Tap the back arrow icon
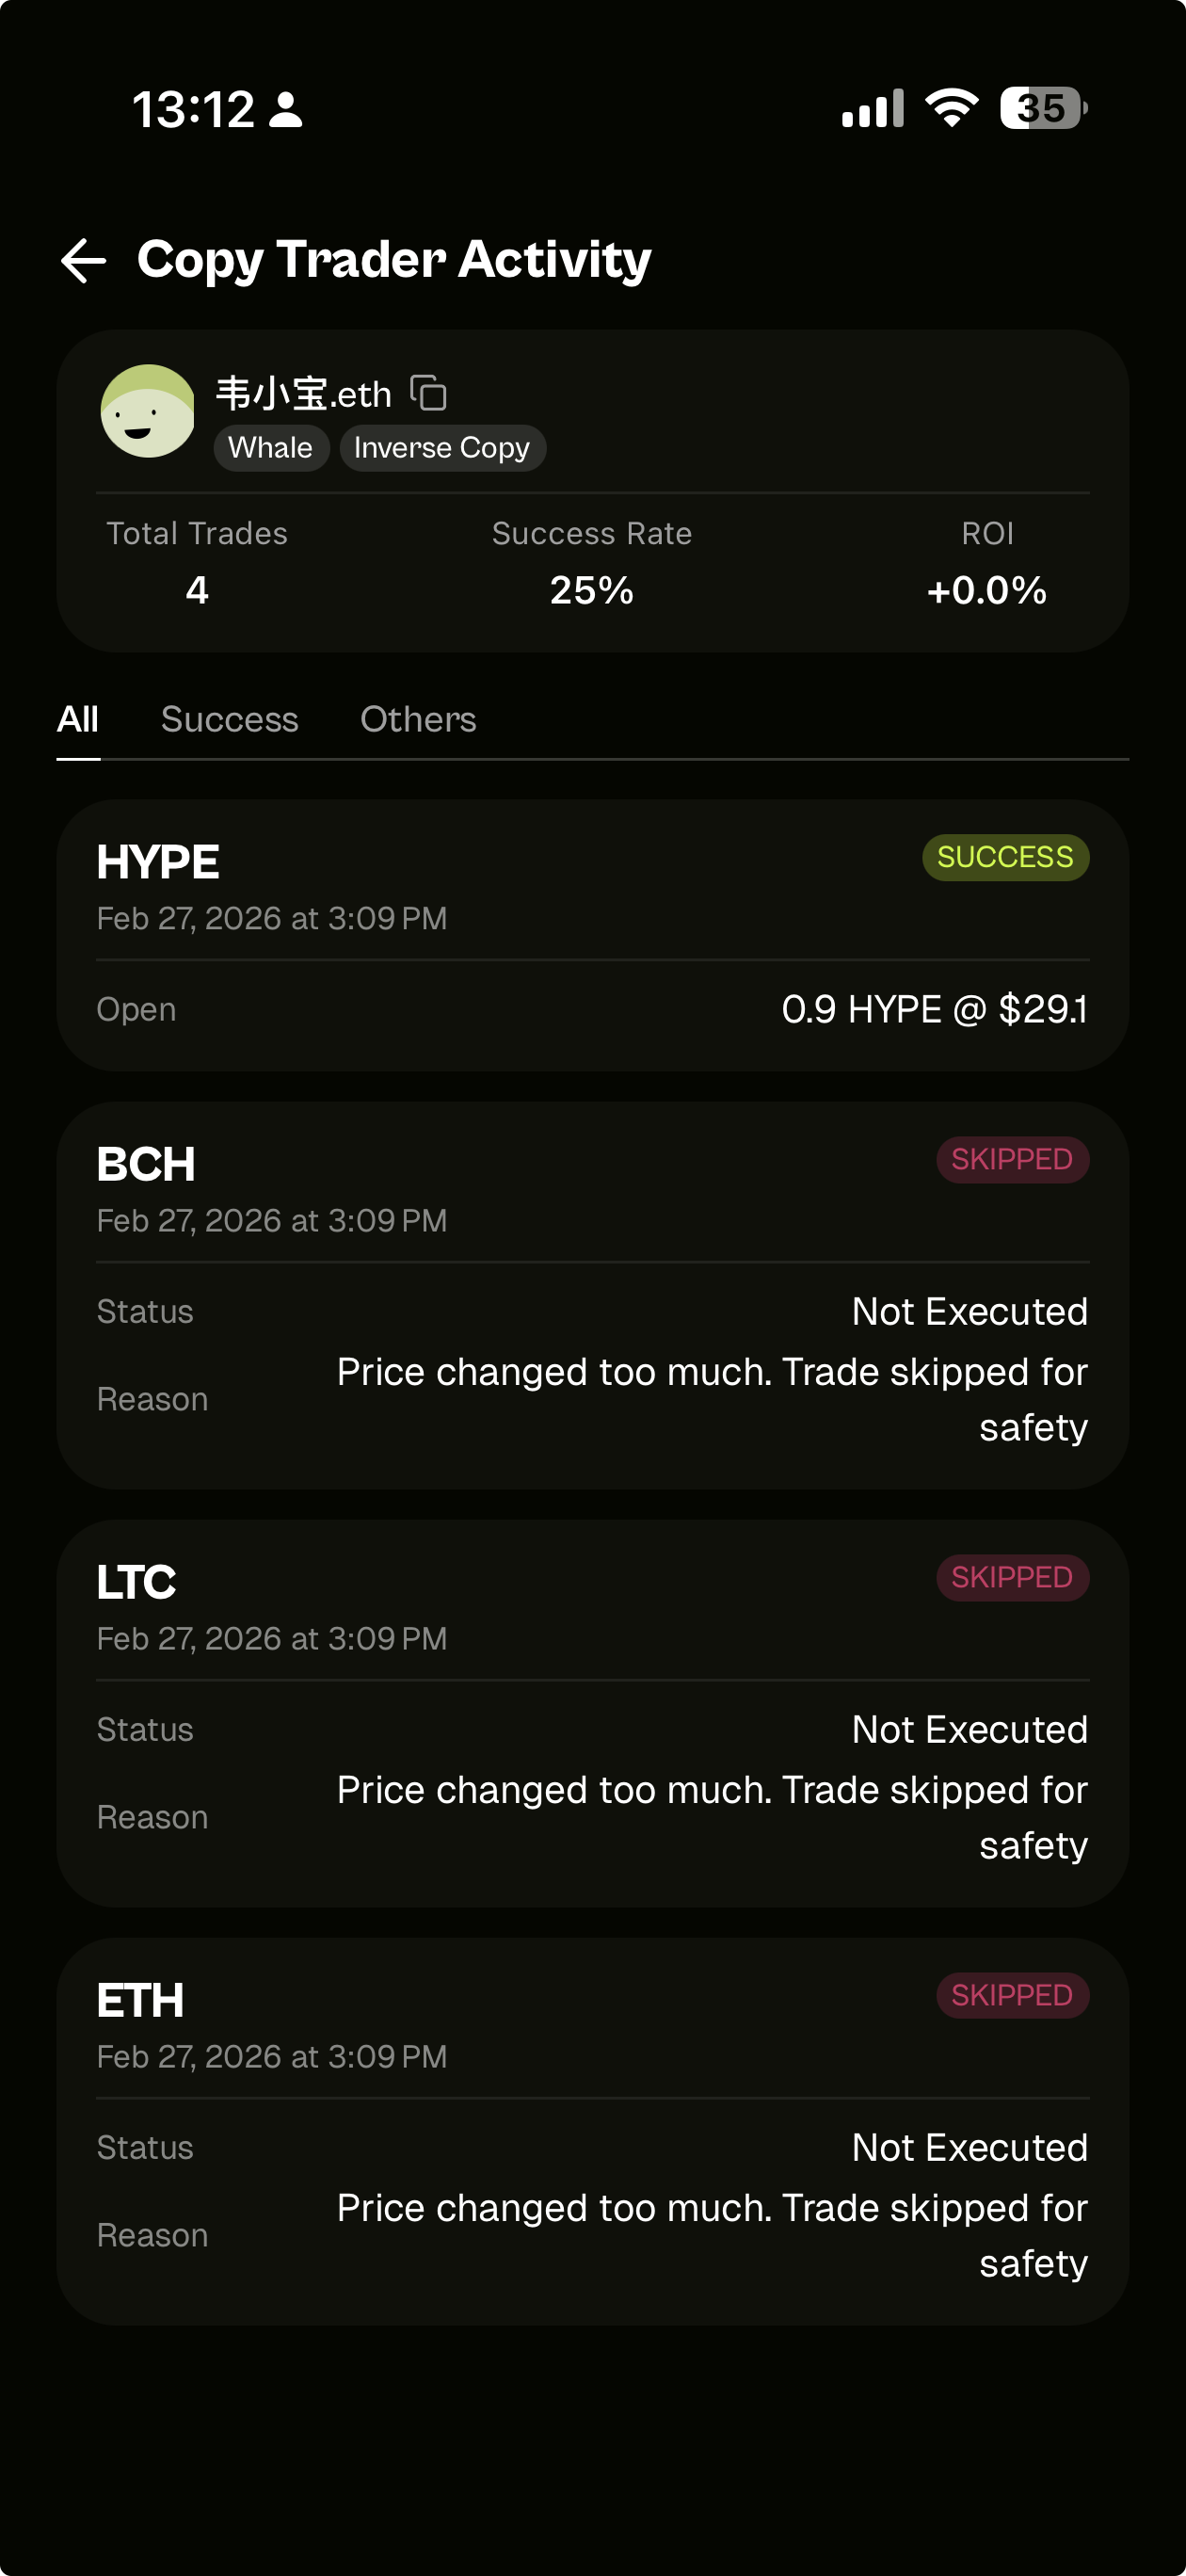1186x2576 pixels. (84, 261)
